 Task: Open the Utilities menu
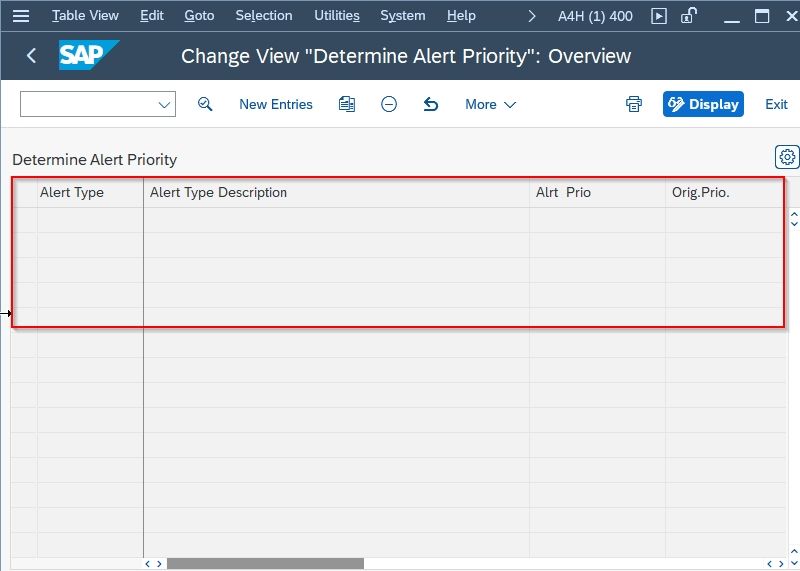tap(337, 16)
